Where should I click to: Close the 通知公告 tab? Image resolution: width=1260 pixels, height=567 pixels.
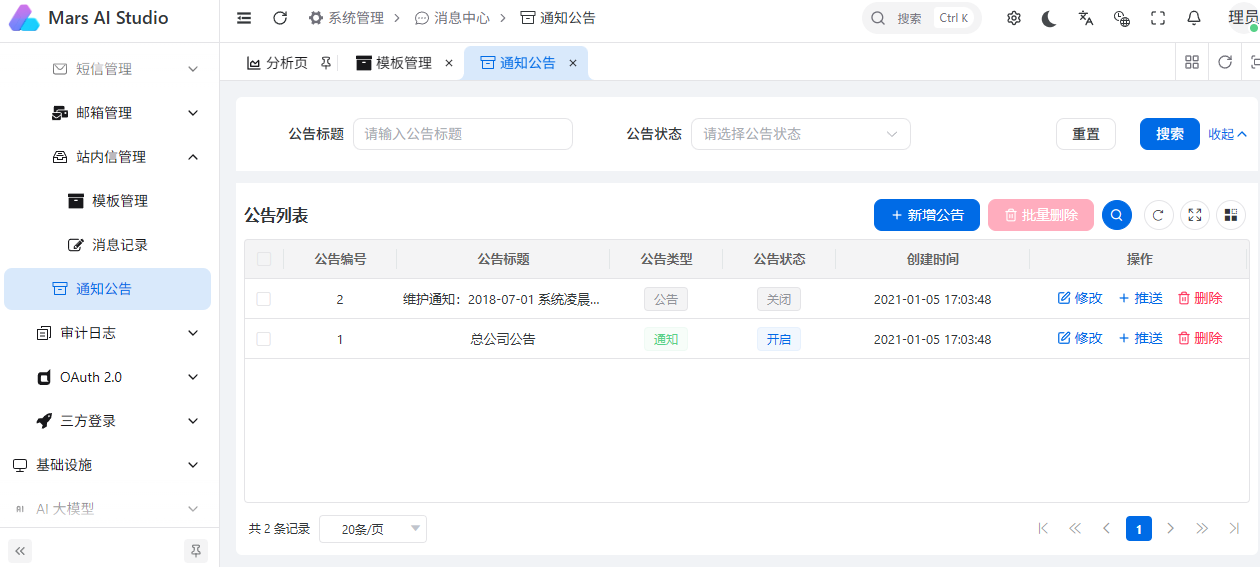pos(573,63)
